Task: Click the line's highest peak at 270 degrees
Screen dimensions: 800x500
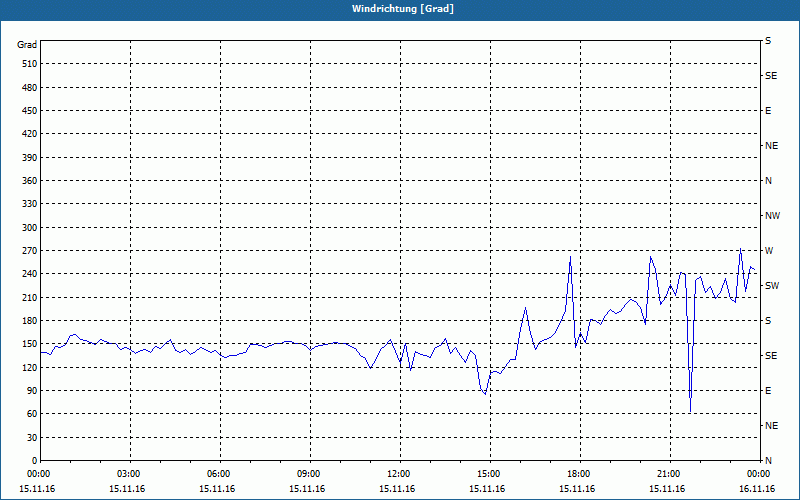Action: (740, 249)
